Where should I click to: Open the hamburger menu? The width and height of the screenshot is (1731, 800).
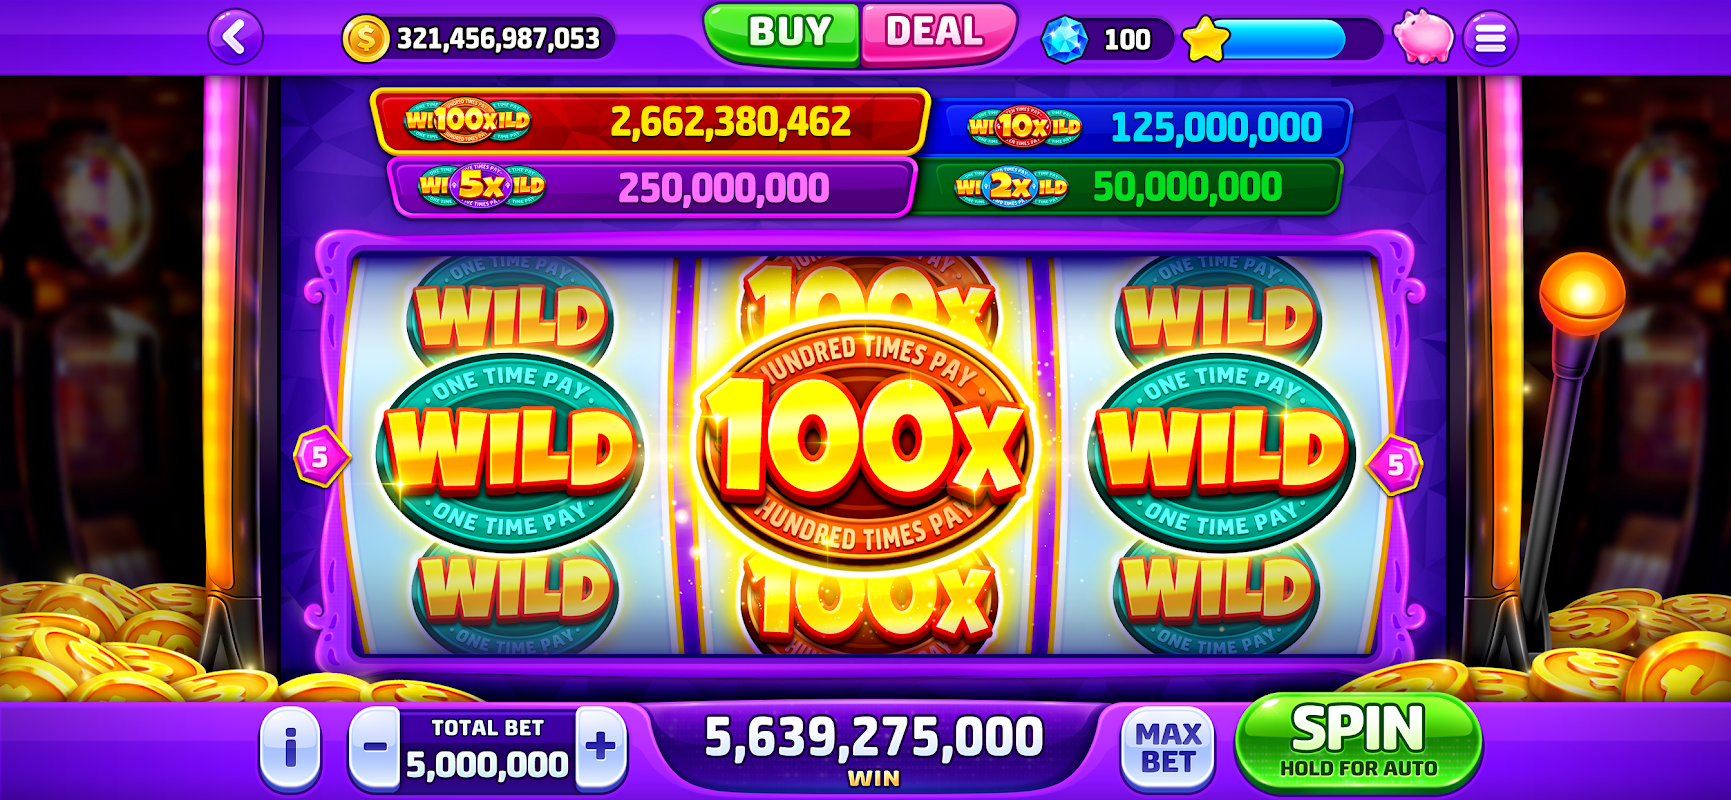point(1490,38)
